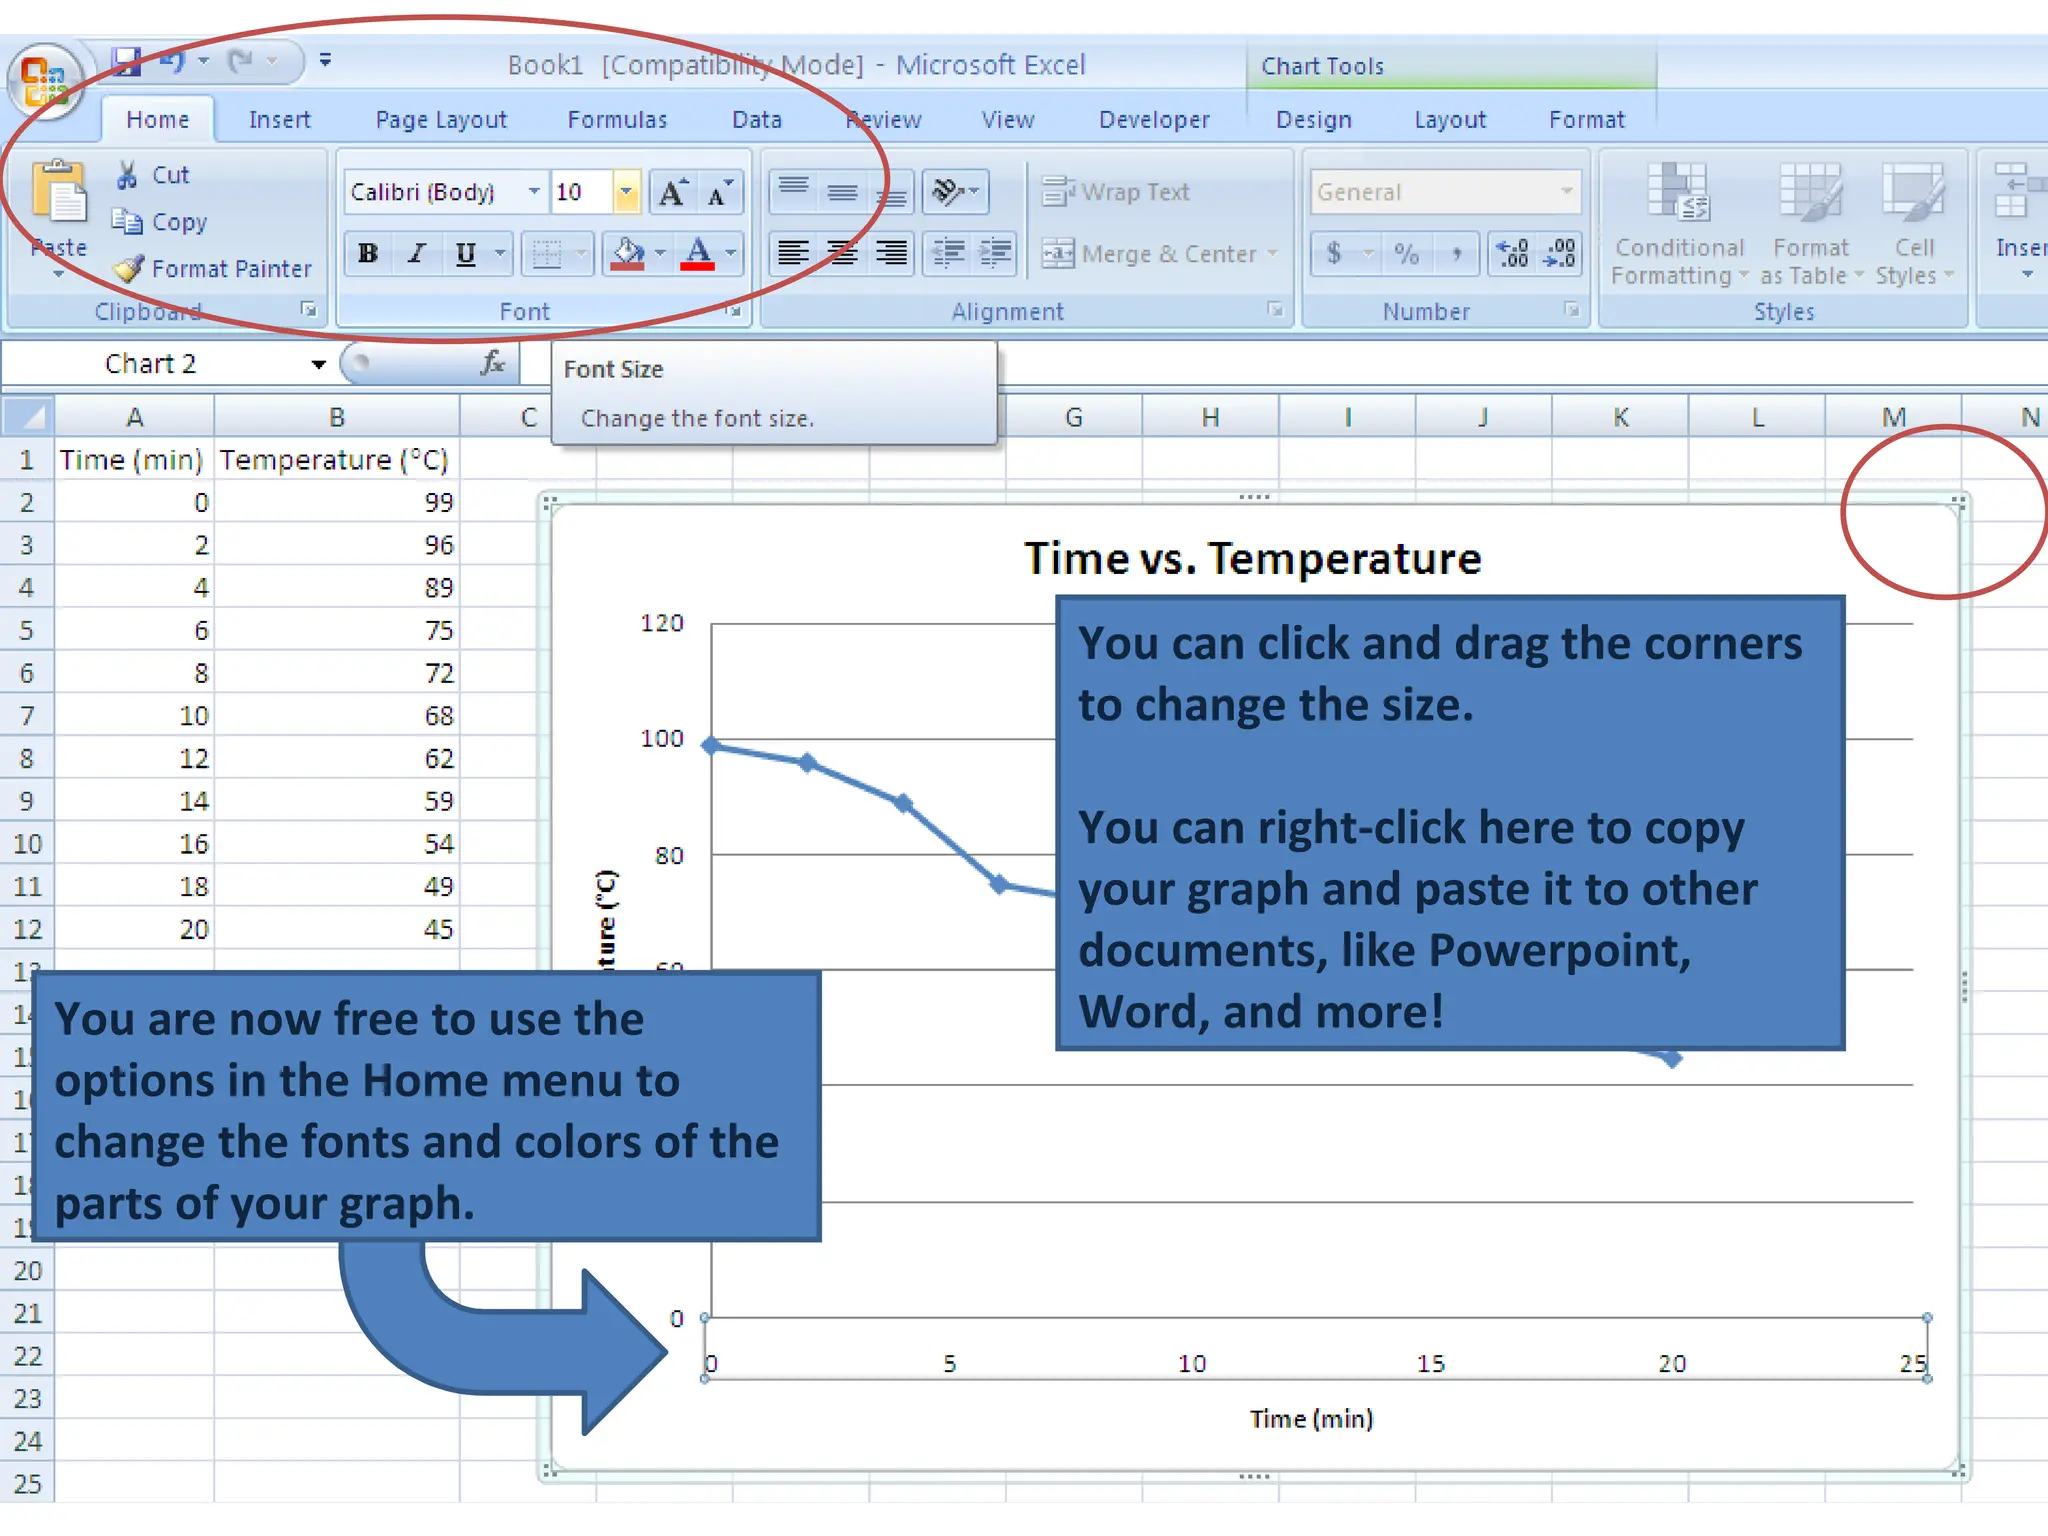Click the red Font Color button
Screen dimensions: 2048x1536
coord(698,253)
